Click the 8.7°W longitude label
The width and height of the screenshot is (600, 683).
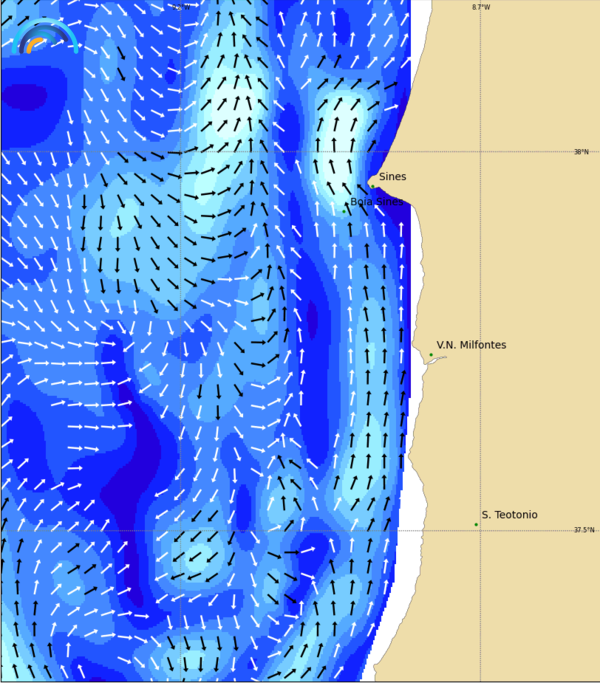coord(481,7)
